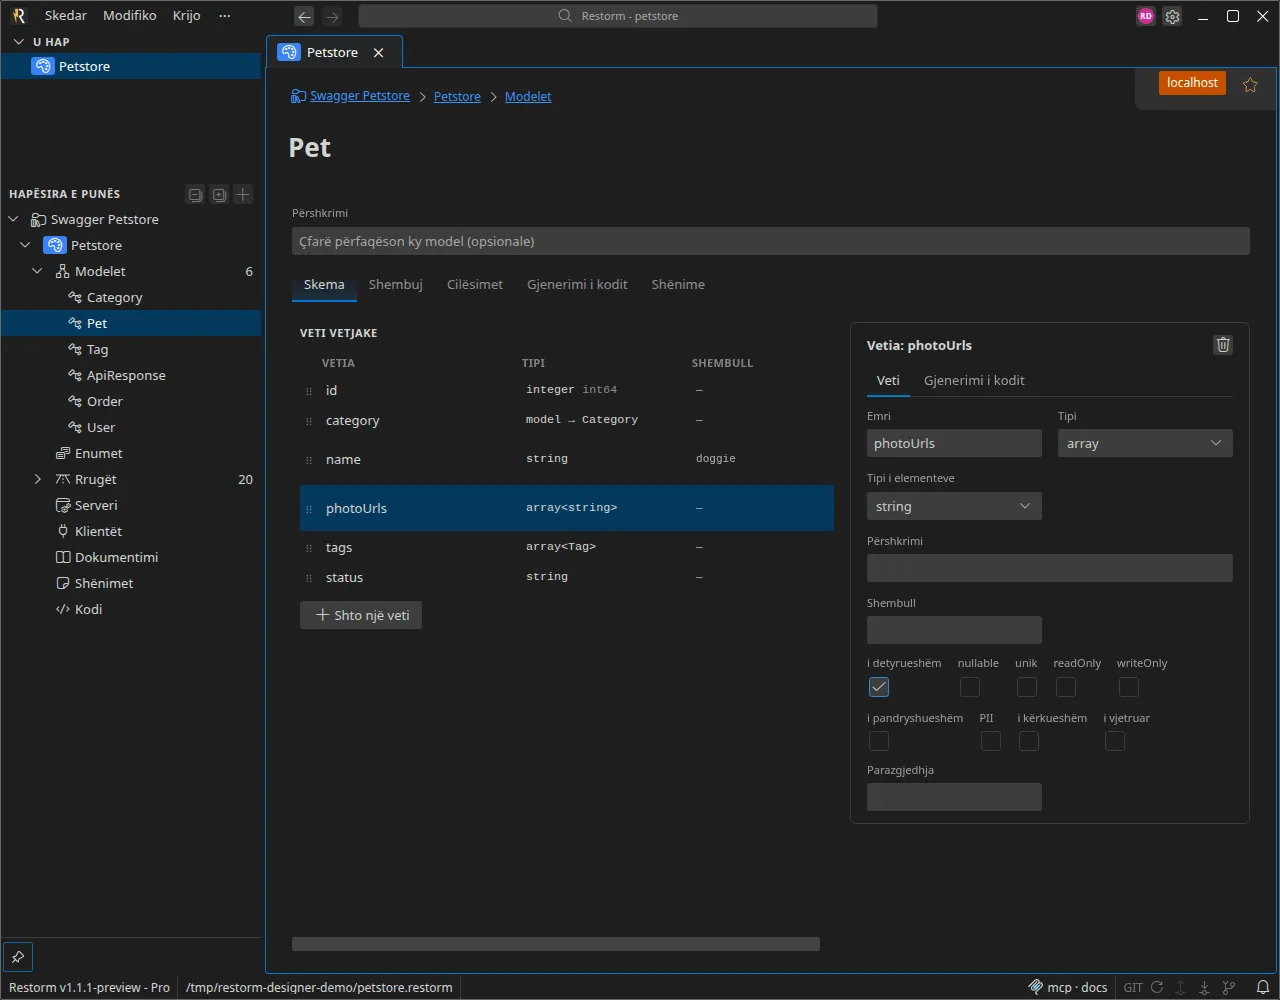The image size is (1280, 1000).
Task: Close the Petstore editor tab
Action: pos(378,53)
